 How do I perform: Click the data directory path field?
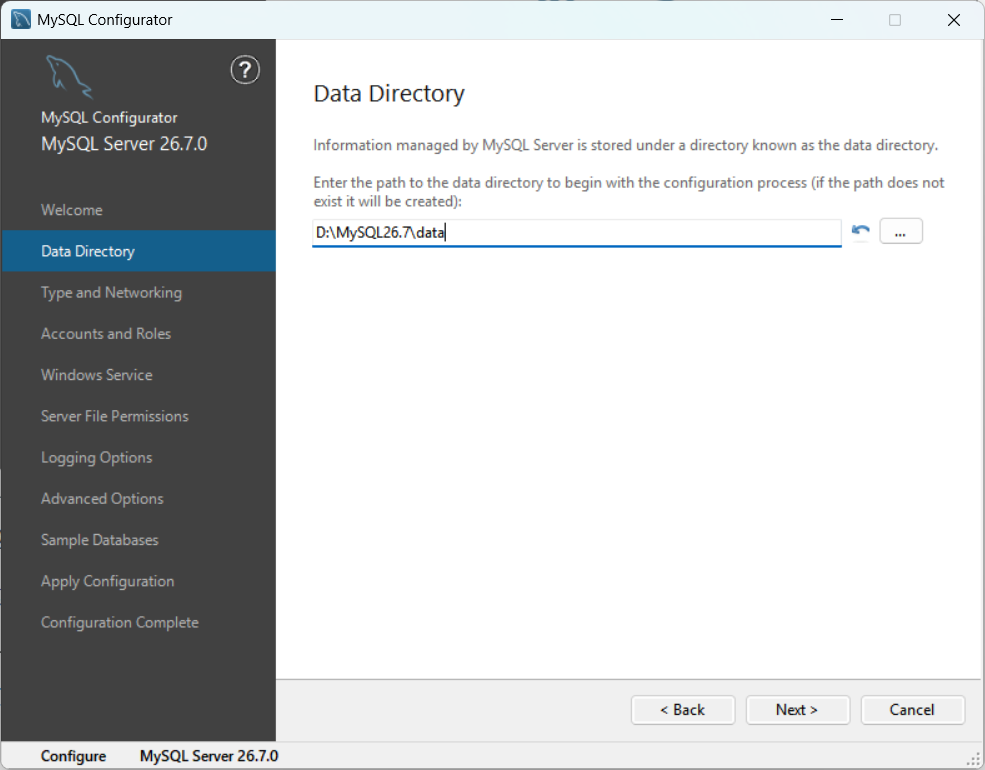pyautogui.click(x=577, y=233)
